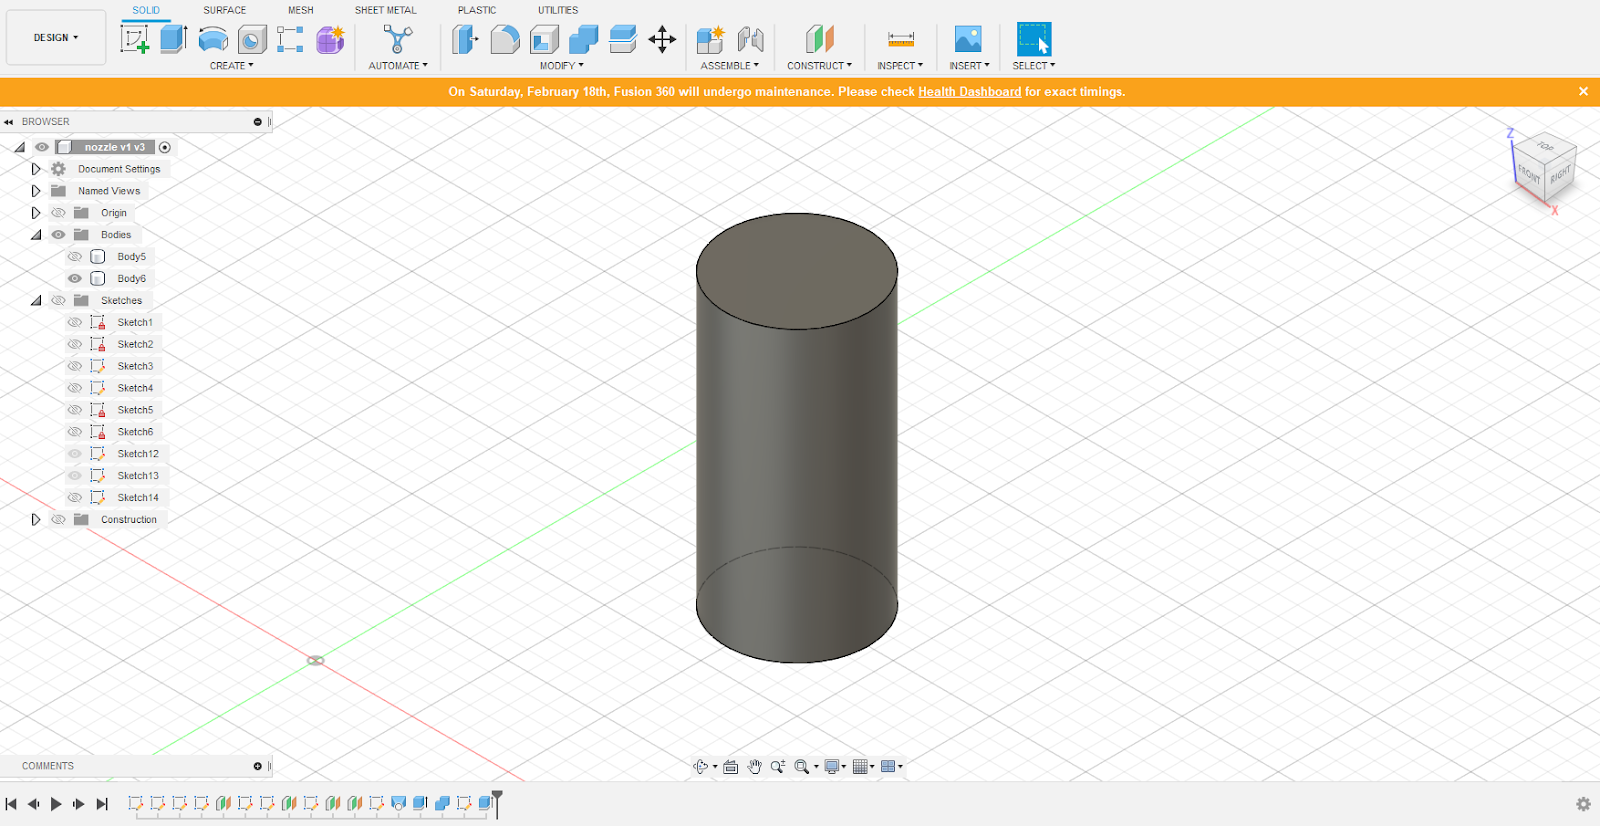The image size is (1600, 826).
Task: Expand the Construction folder
Action: pyautogui.click(x=36, y=520)
